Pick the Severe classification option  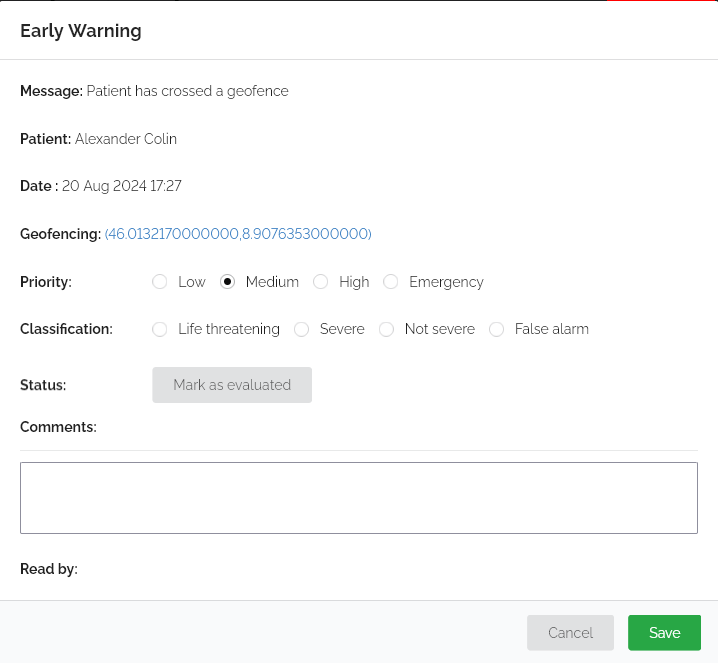[301, 329]
